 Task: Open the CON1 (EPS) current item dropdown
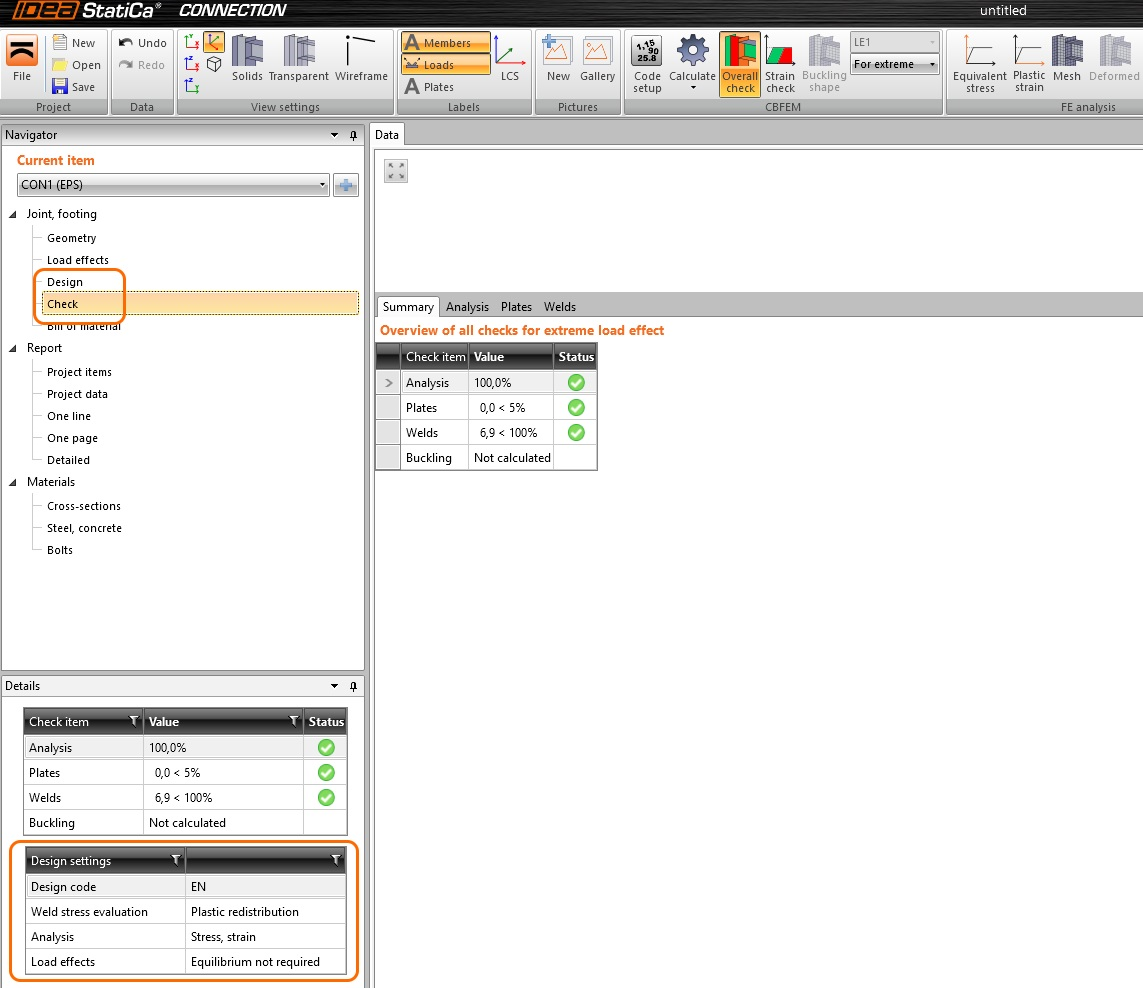[174, 185]
